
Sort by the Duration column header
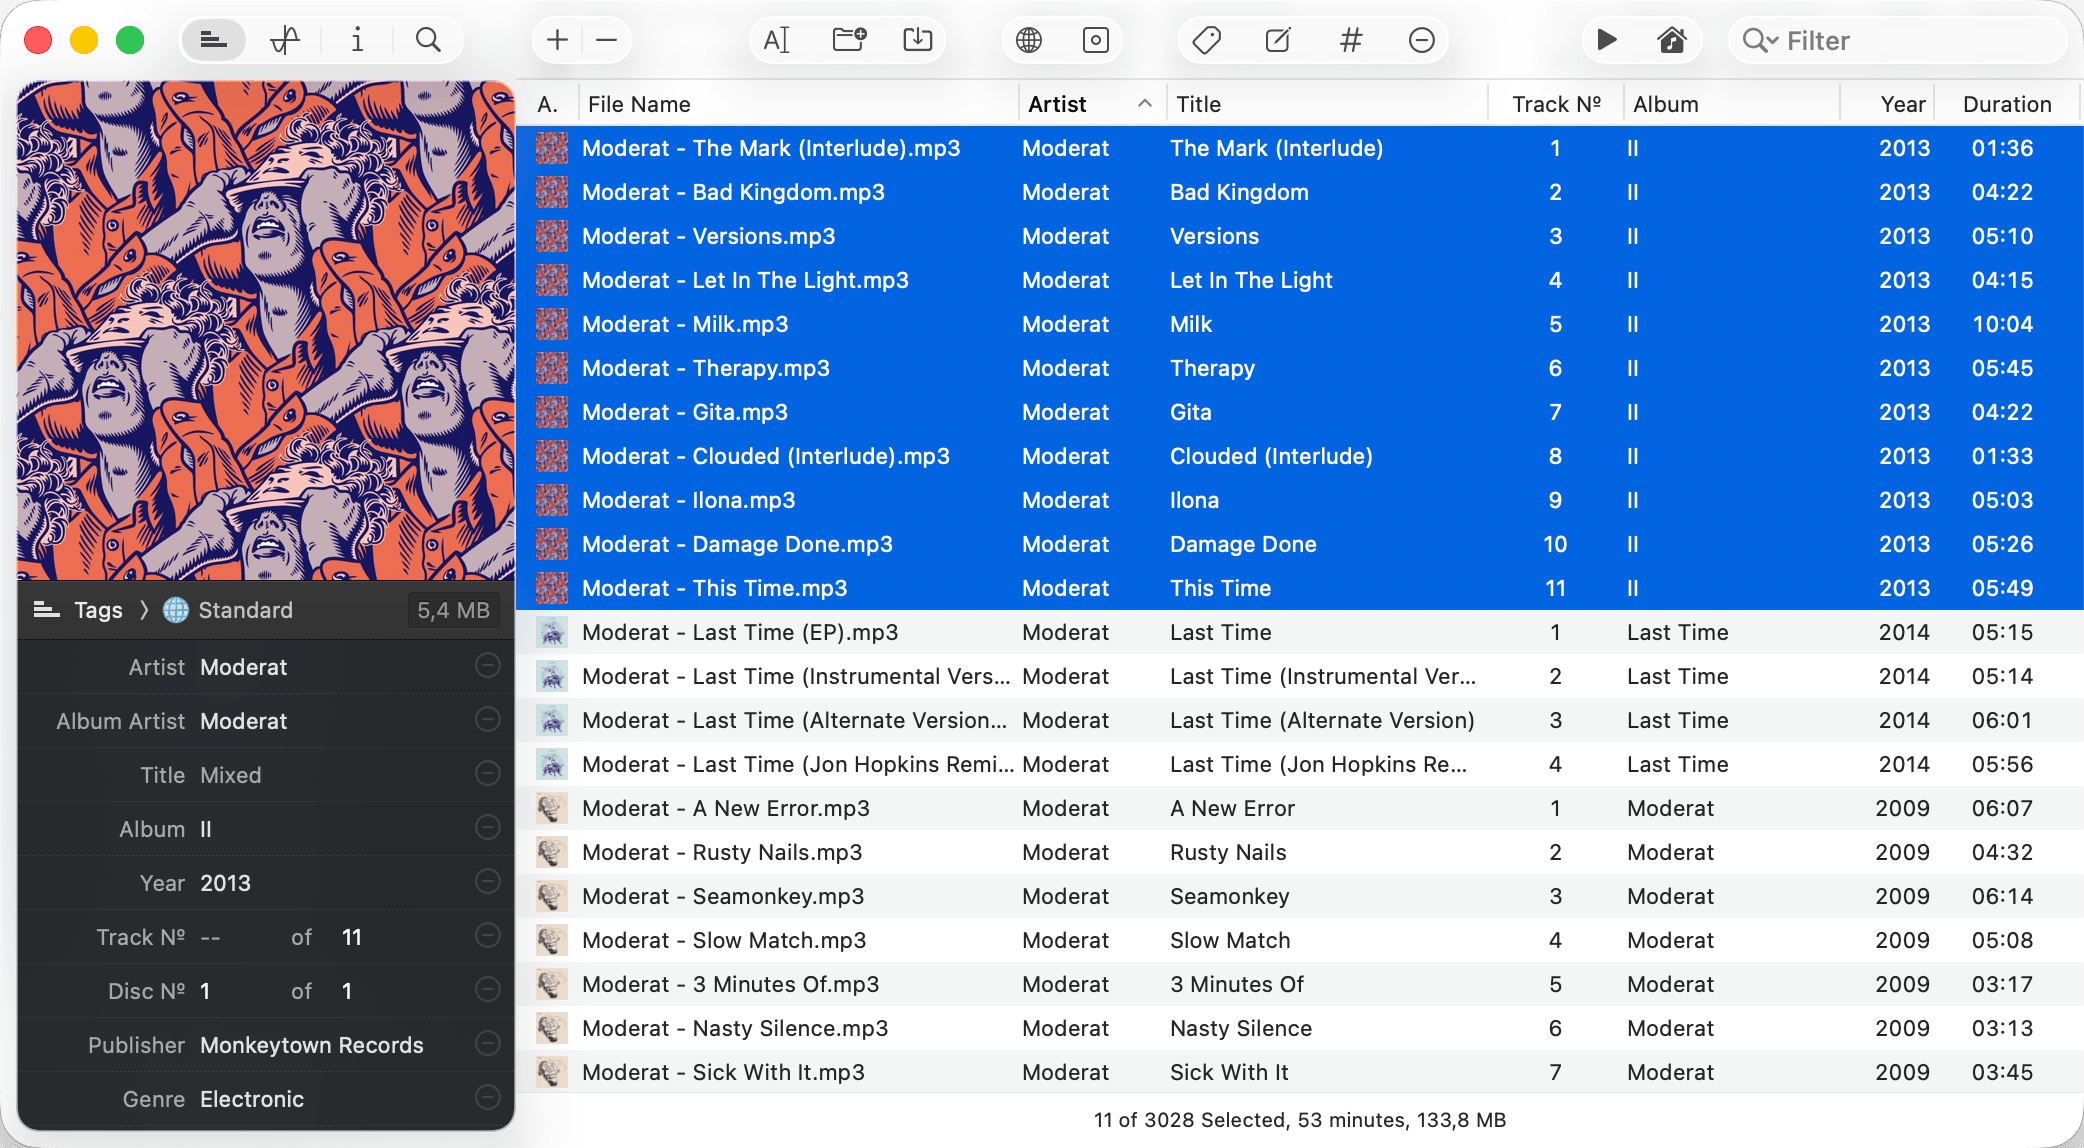[2006, 104]
